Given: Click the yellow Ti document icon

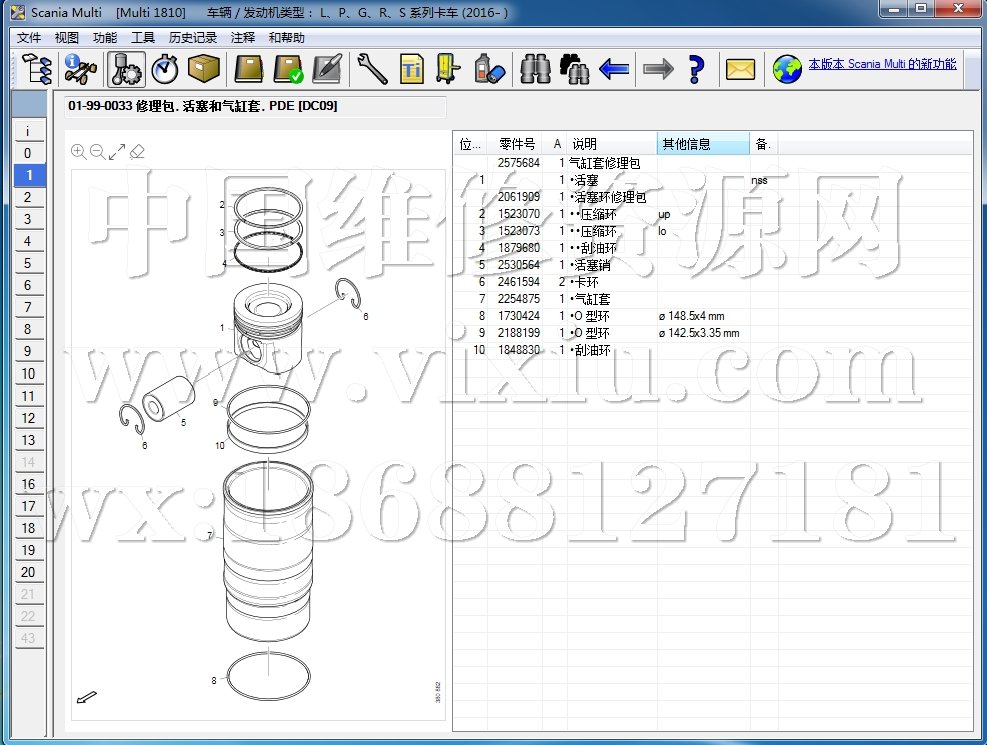Looking at the screenshot, I should point(412,69).
